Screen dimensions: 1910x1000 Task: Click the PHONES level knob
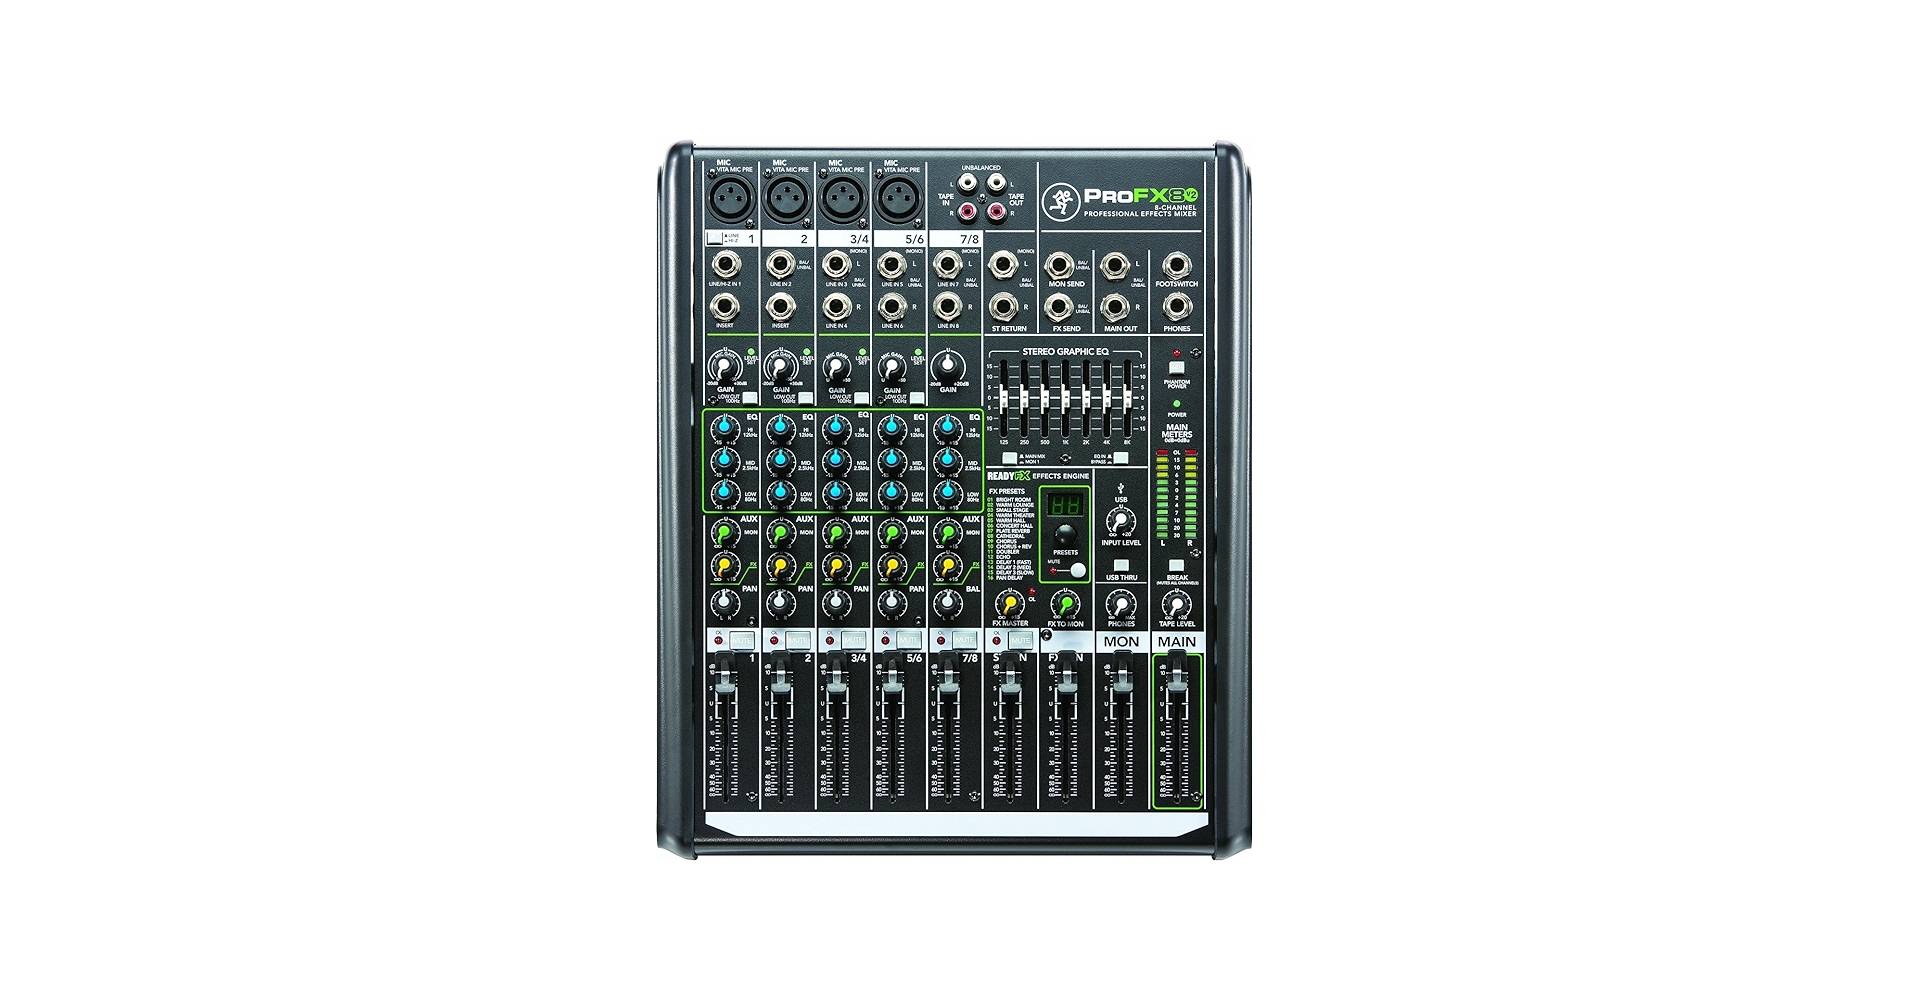(1121, 604)
